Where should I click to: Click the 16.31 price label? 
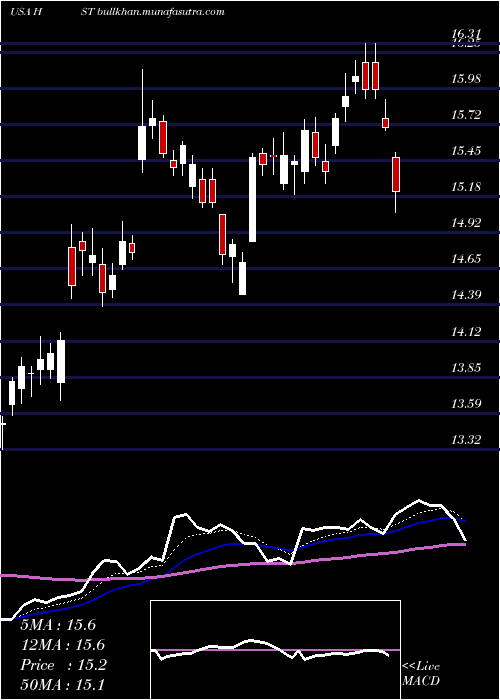coord(466,34)
